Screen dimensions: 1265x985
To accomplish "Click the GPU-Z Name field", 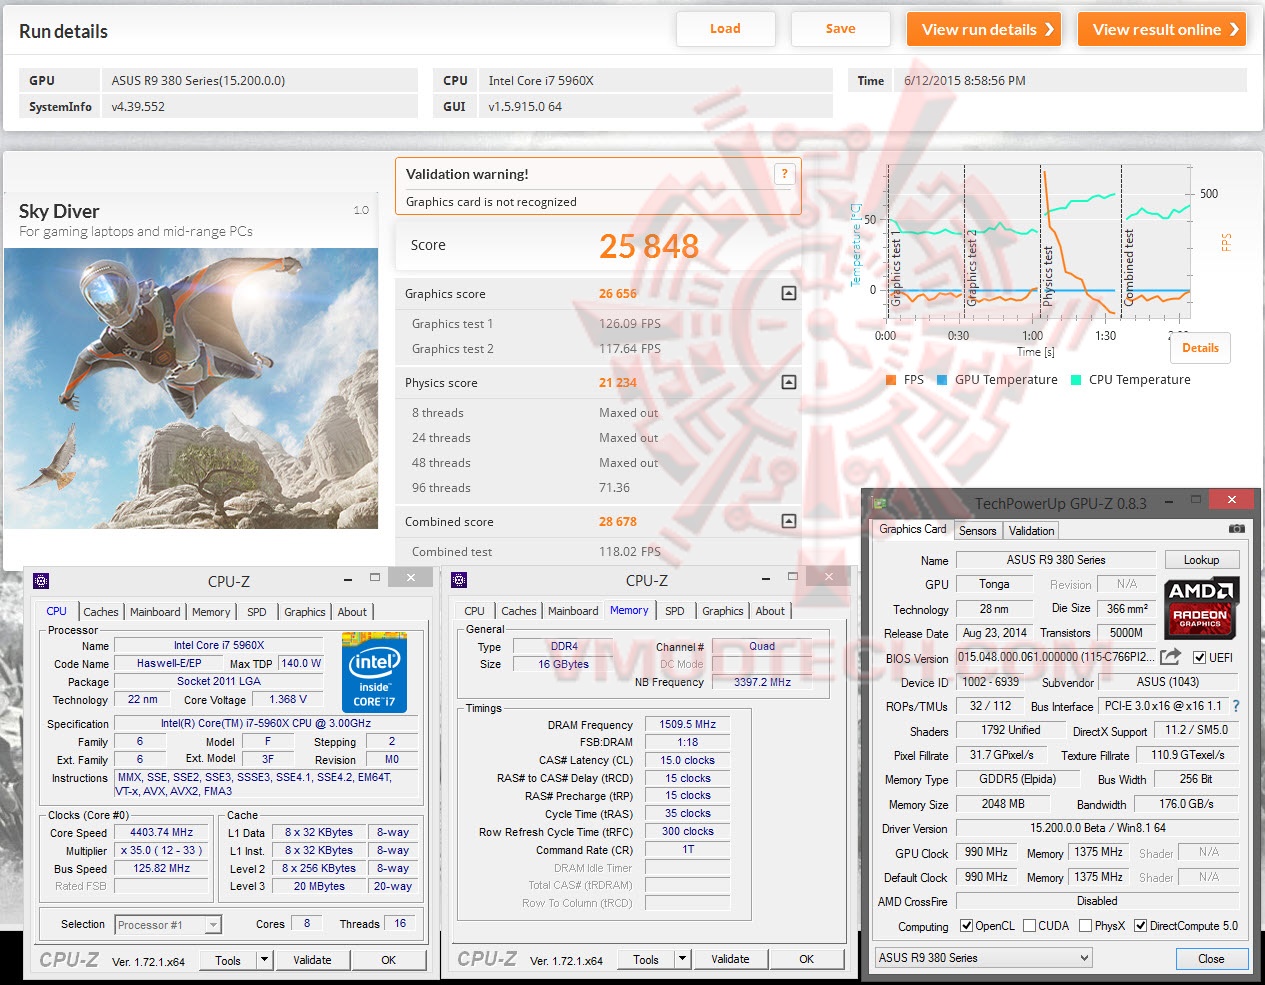I will point(1056,560).
